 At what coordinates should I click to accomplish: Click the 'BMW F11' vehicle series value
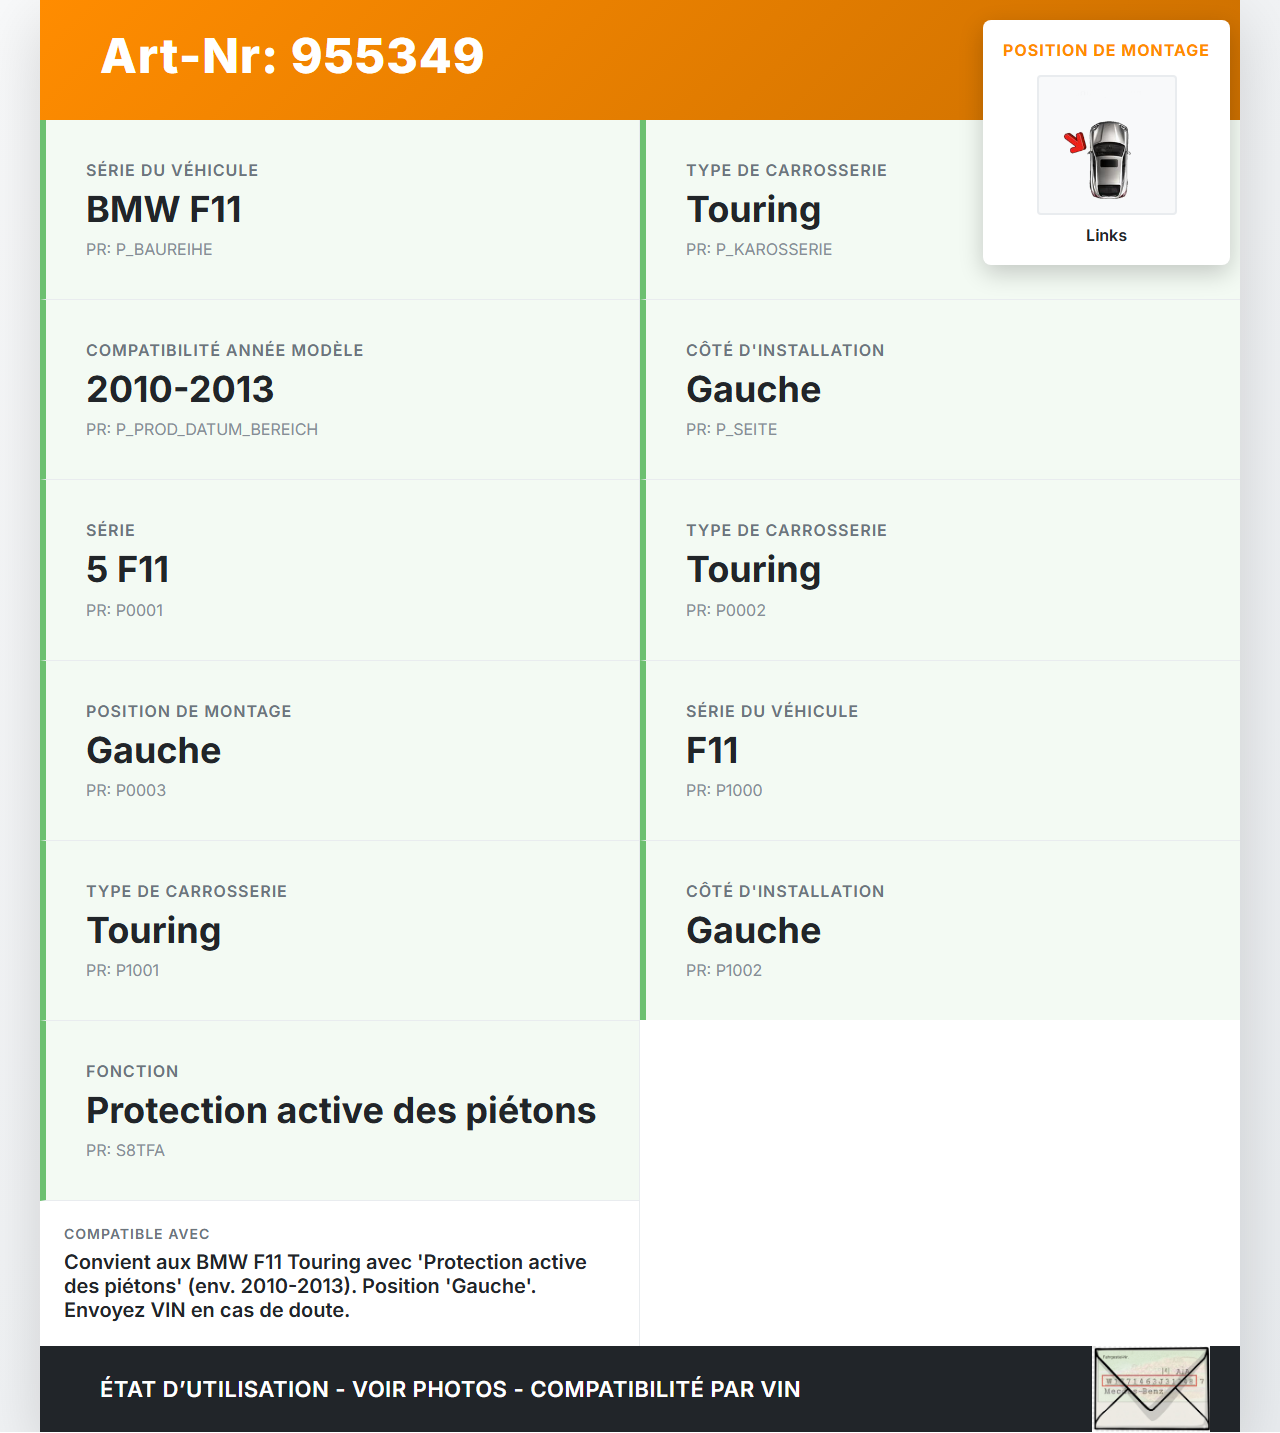click(164, 210)
